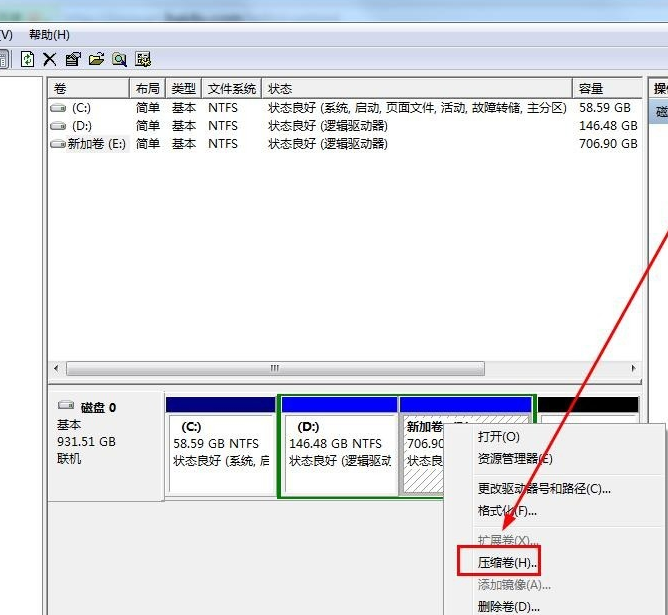Image resolution: width=668 pixels, height=615 pixels.
Task: Click the rightmost settings list toolbar icon
Action: click(143, 59)
